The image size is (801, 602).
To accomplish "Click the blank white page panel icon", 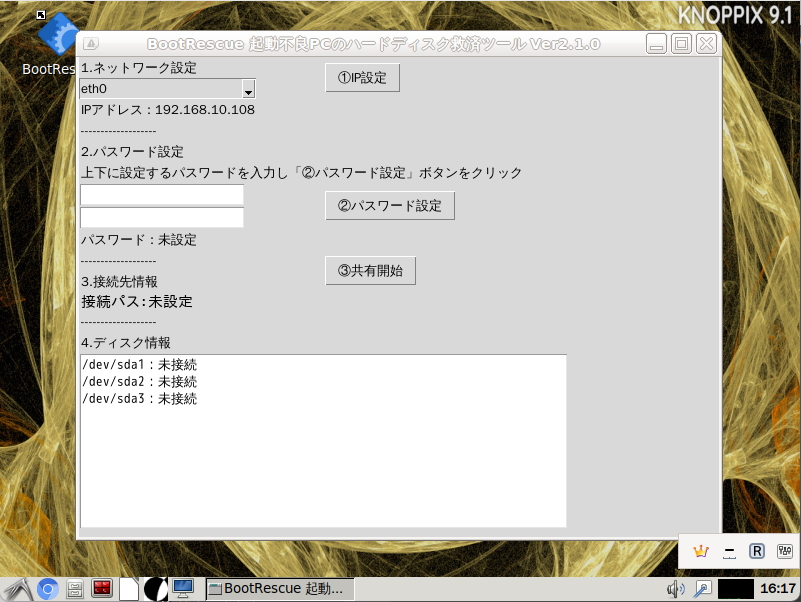I will tap(129, 589).
